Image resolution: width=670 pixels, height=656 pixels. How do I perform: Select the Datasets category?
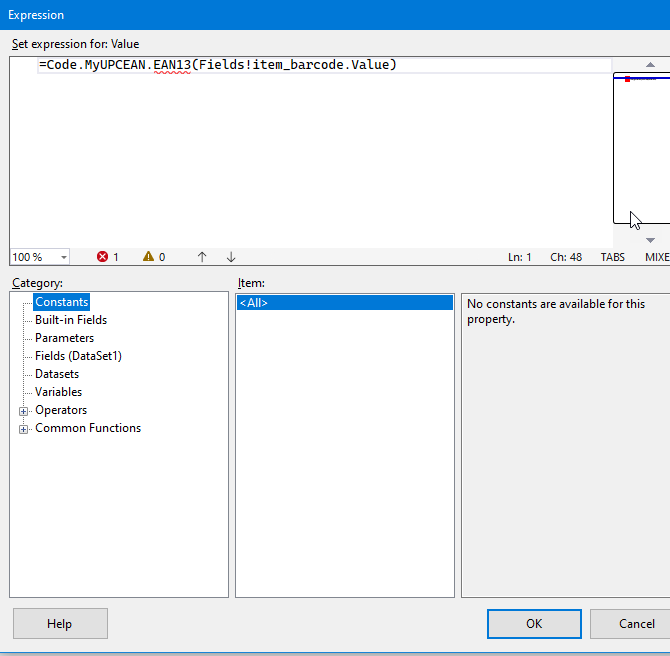pyautogui.click(x=57, y=374)
